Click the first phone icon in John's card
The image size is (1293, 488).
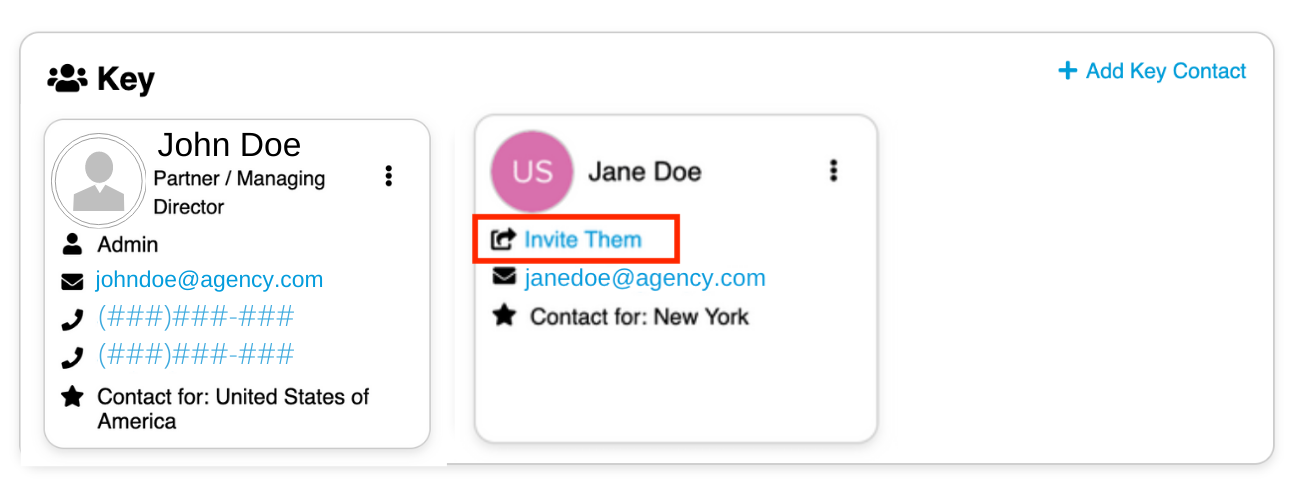[x=72, y=320]
